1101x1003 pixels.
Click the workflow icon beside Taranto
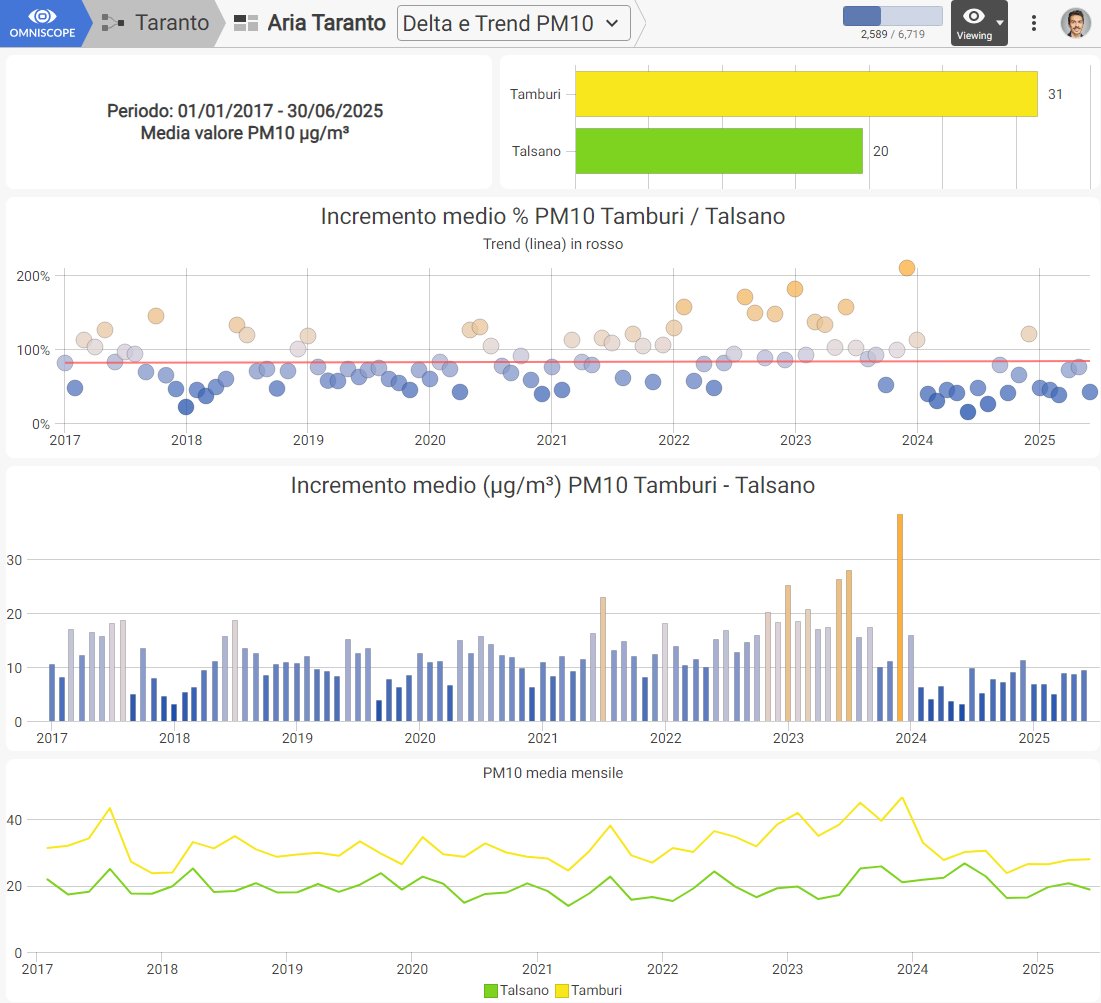[112, 23]
